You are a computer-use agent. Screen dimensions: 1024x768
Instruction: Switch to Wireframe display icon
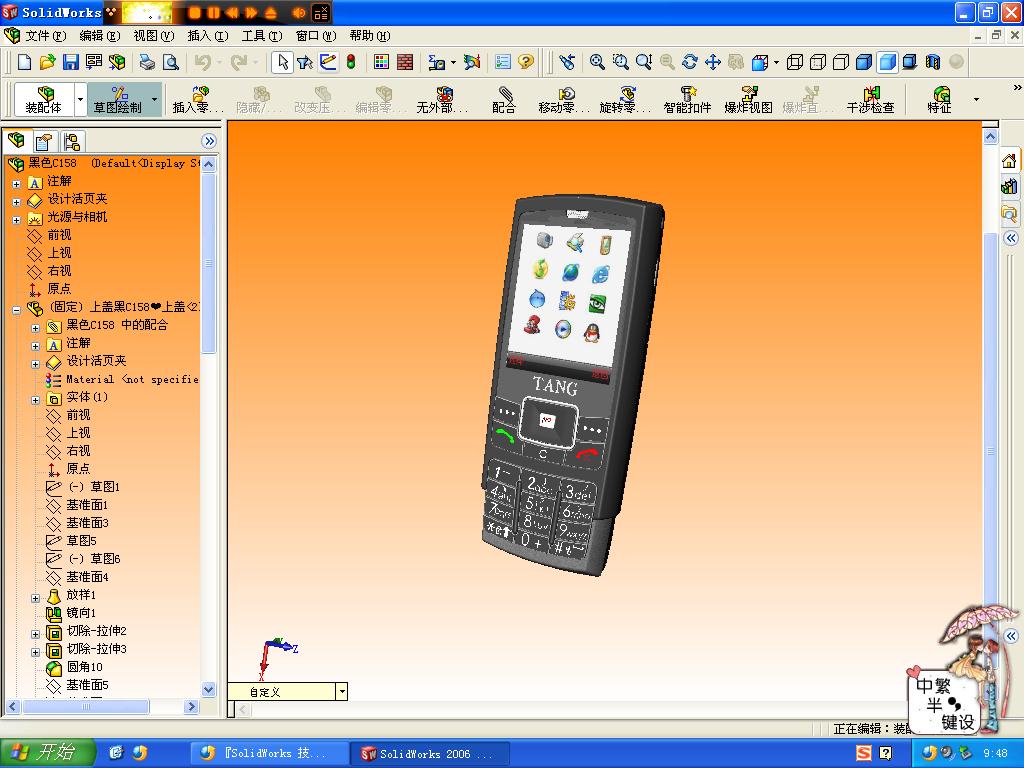[795, 62]
